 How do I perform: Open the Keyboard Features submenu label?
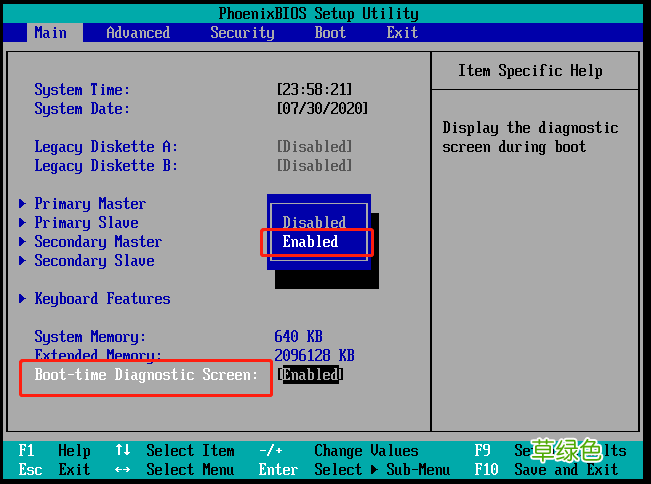pyautogui.click(x=102, y=298)
